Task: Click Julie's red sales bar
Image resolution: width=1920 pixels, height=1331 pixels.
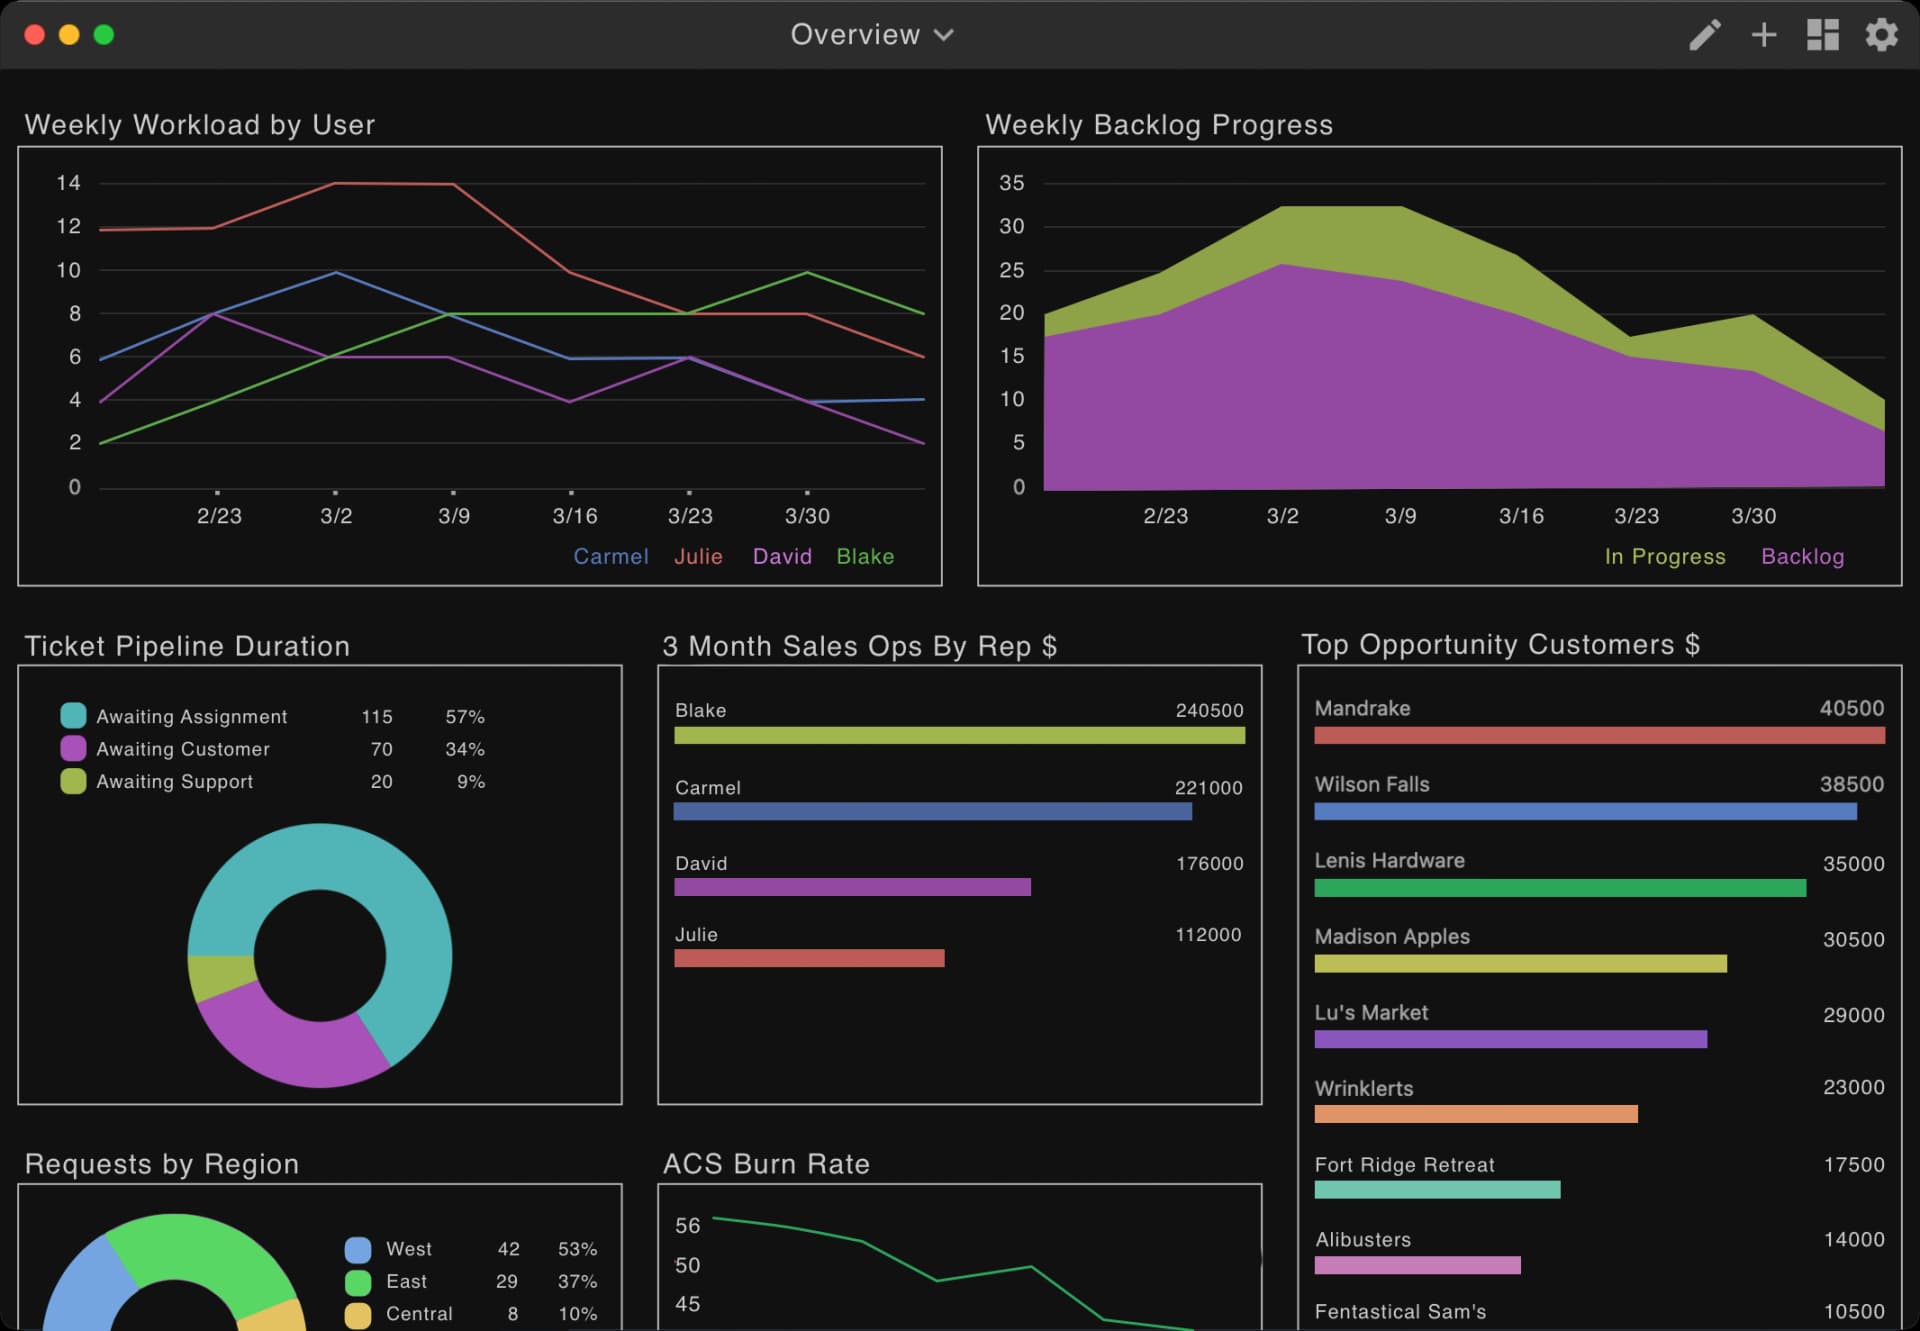Action: click(809, 958)
